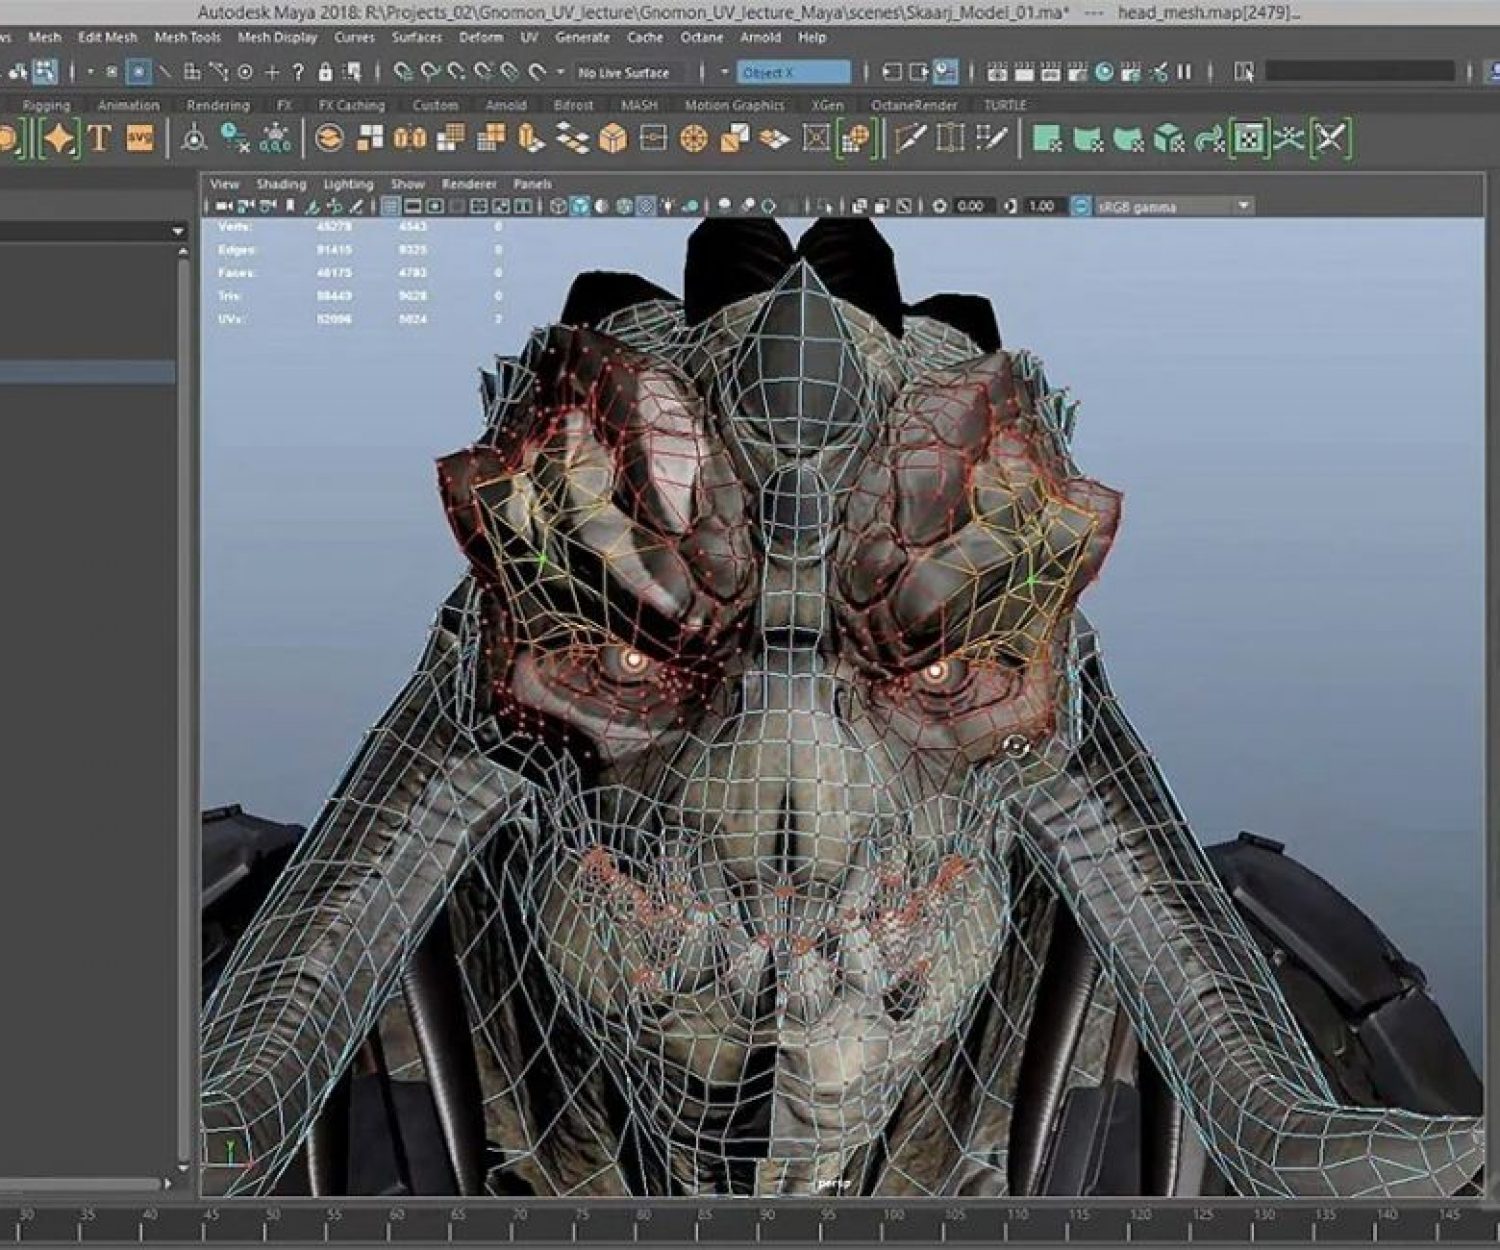
Task: Click the SVG import shelf icon
Action: [x=140, y=138]
